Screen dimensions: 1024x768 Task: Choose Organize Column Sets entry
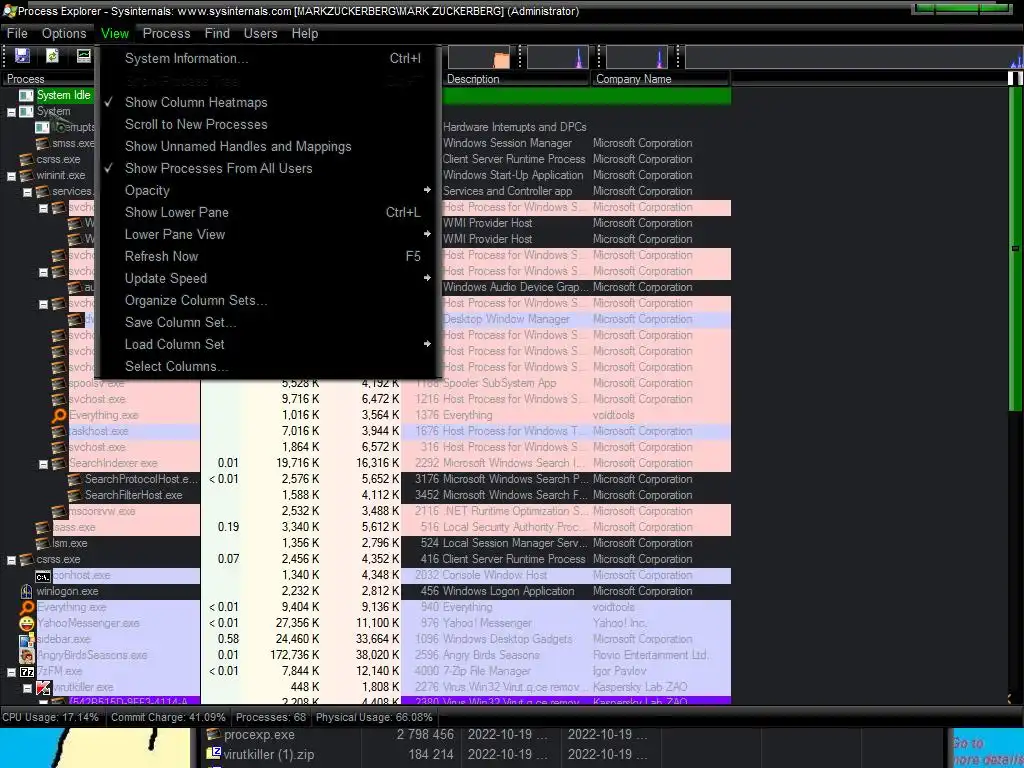coord(266,300)
